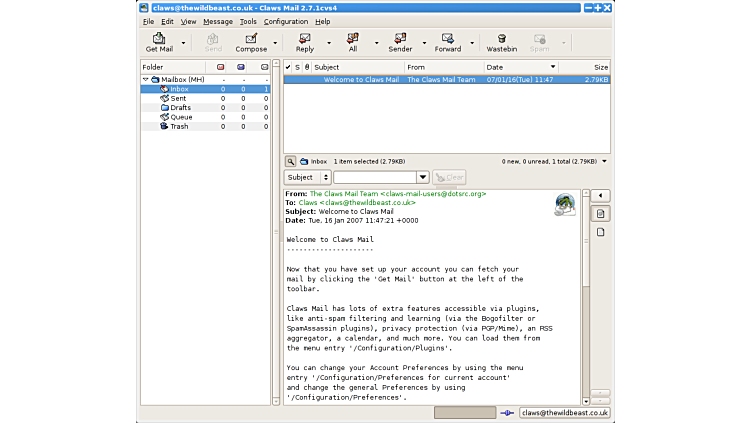Sort by attachment paperclip column
The width and height of the screenshot is (752, 423).
click(x=307, y=67)
